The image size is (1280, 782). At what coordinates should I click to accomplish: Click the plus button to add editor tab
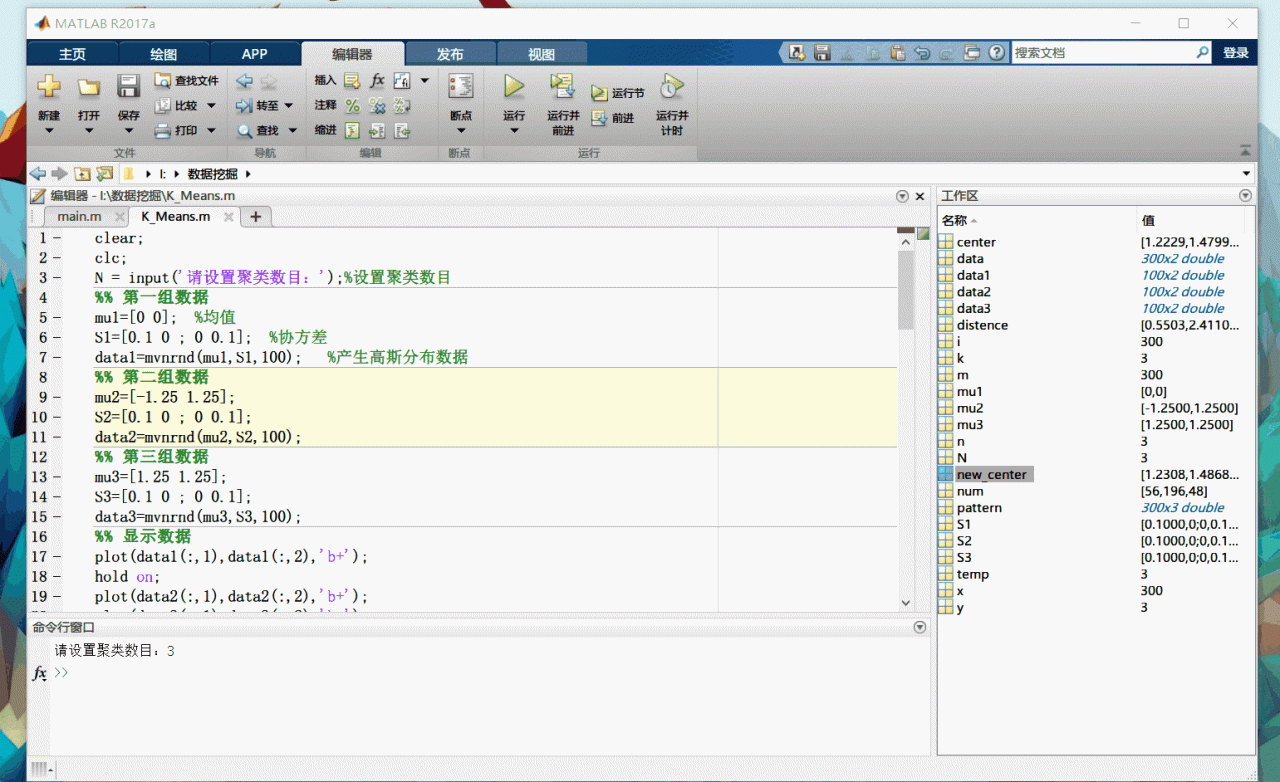255,216
